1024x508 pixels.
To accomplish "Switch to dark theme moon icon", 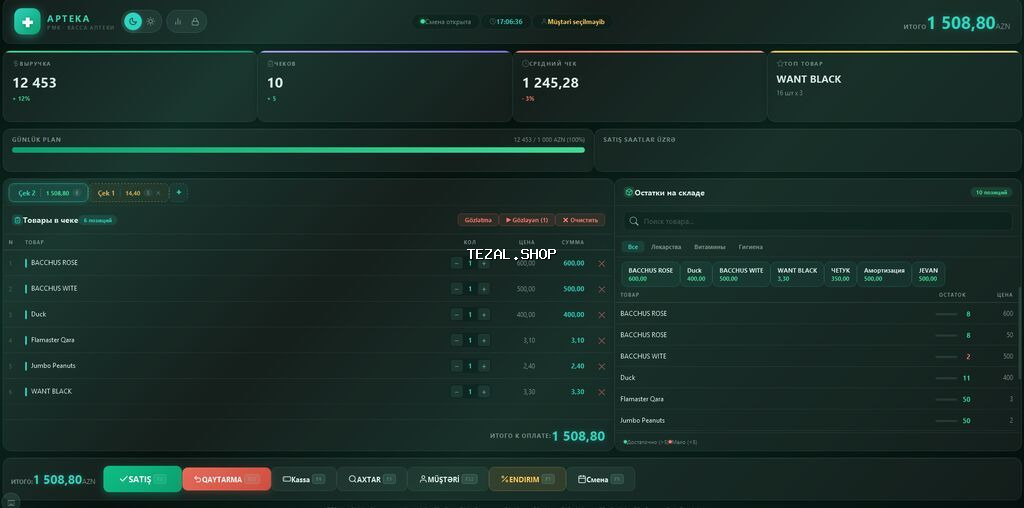I will coord(133,22).
